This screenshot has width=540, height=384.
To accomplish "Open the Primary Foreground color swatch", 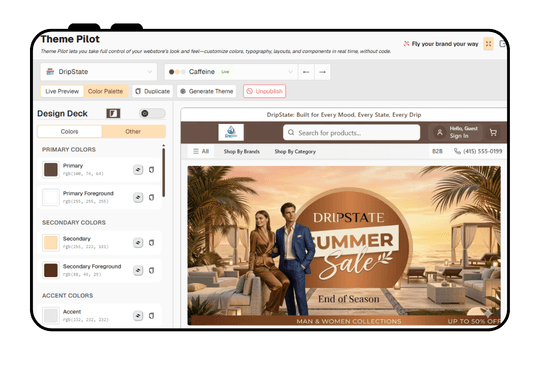I will [51, 197].
